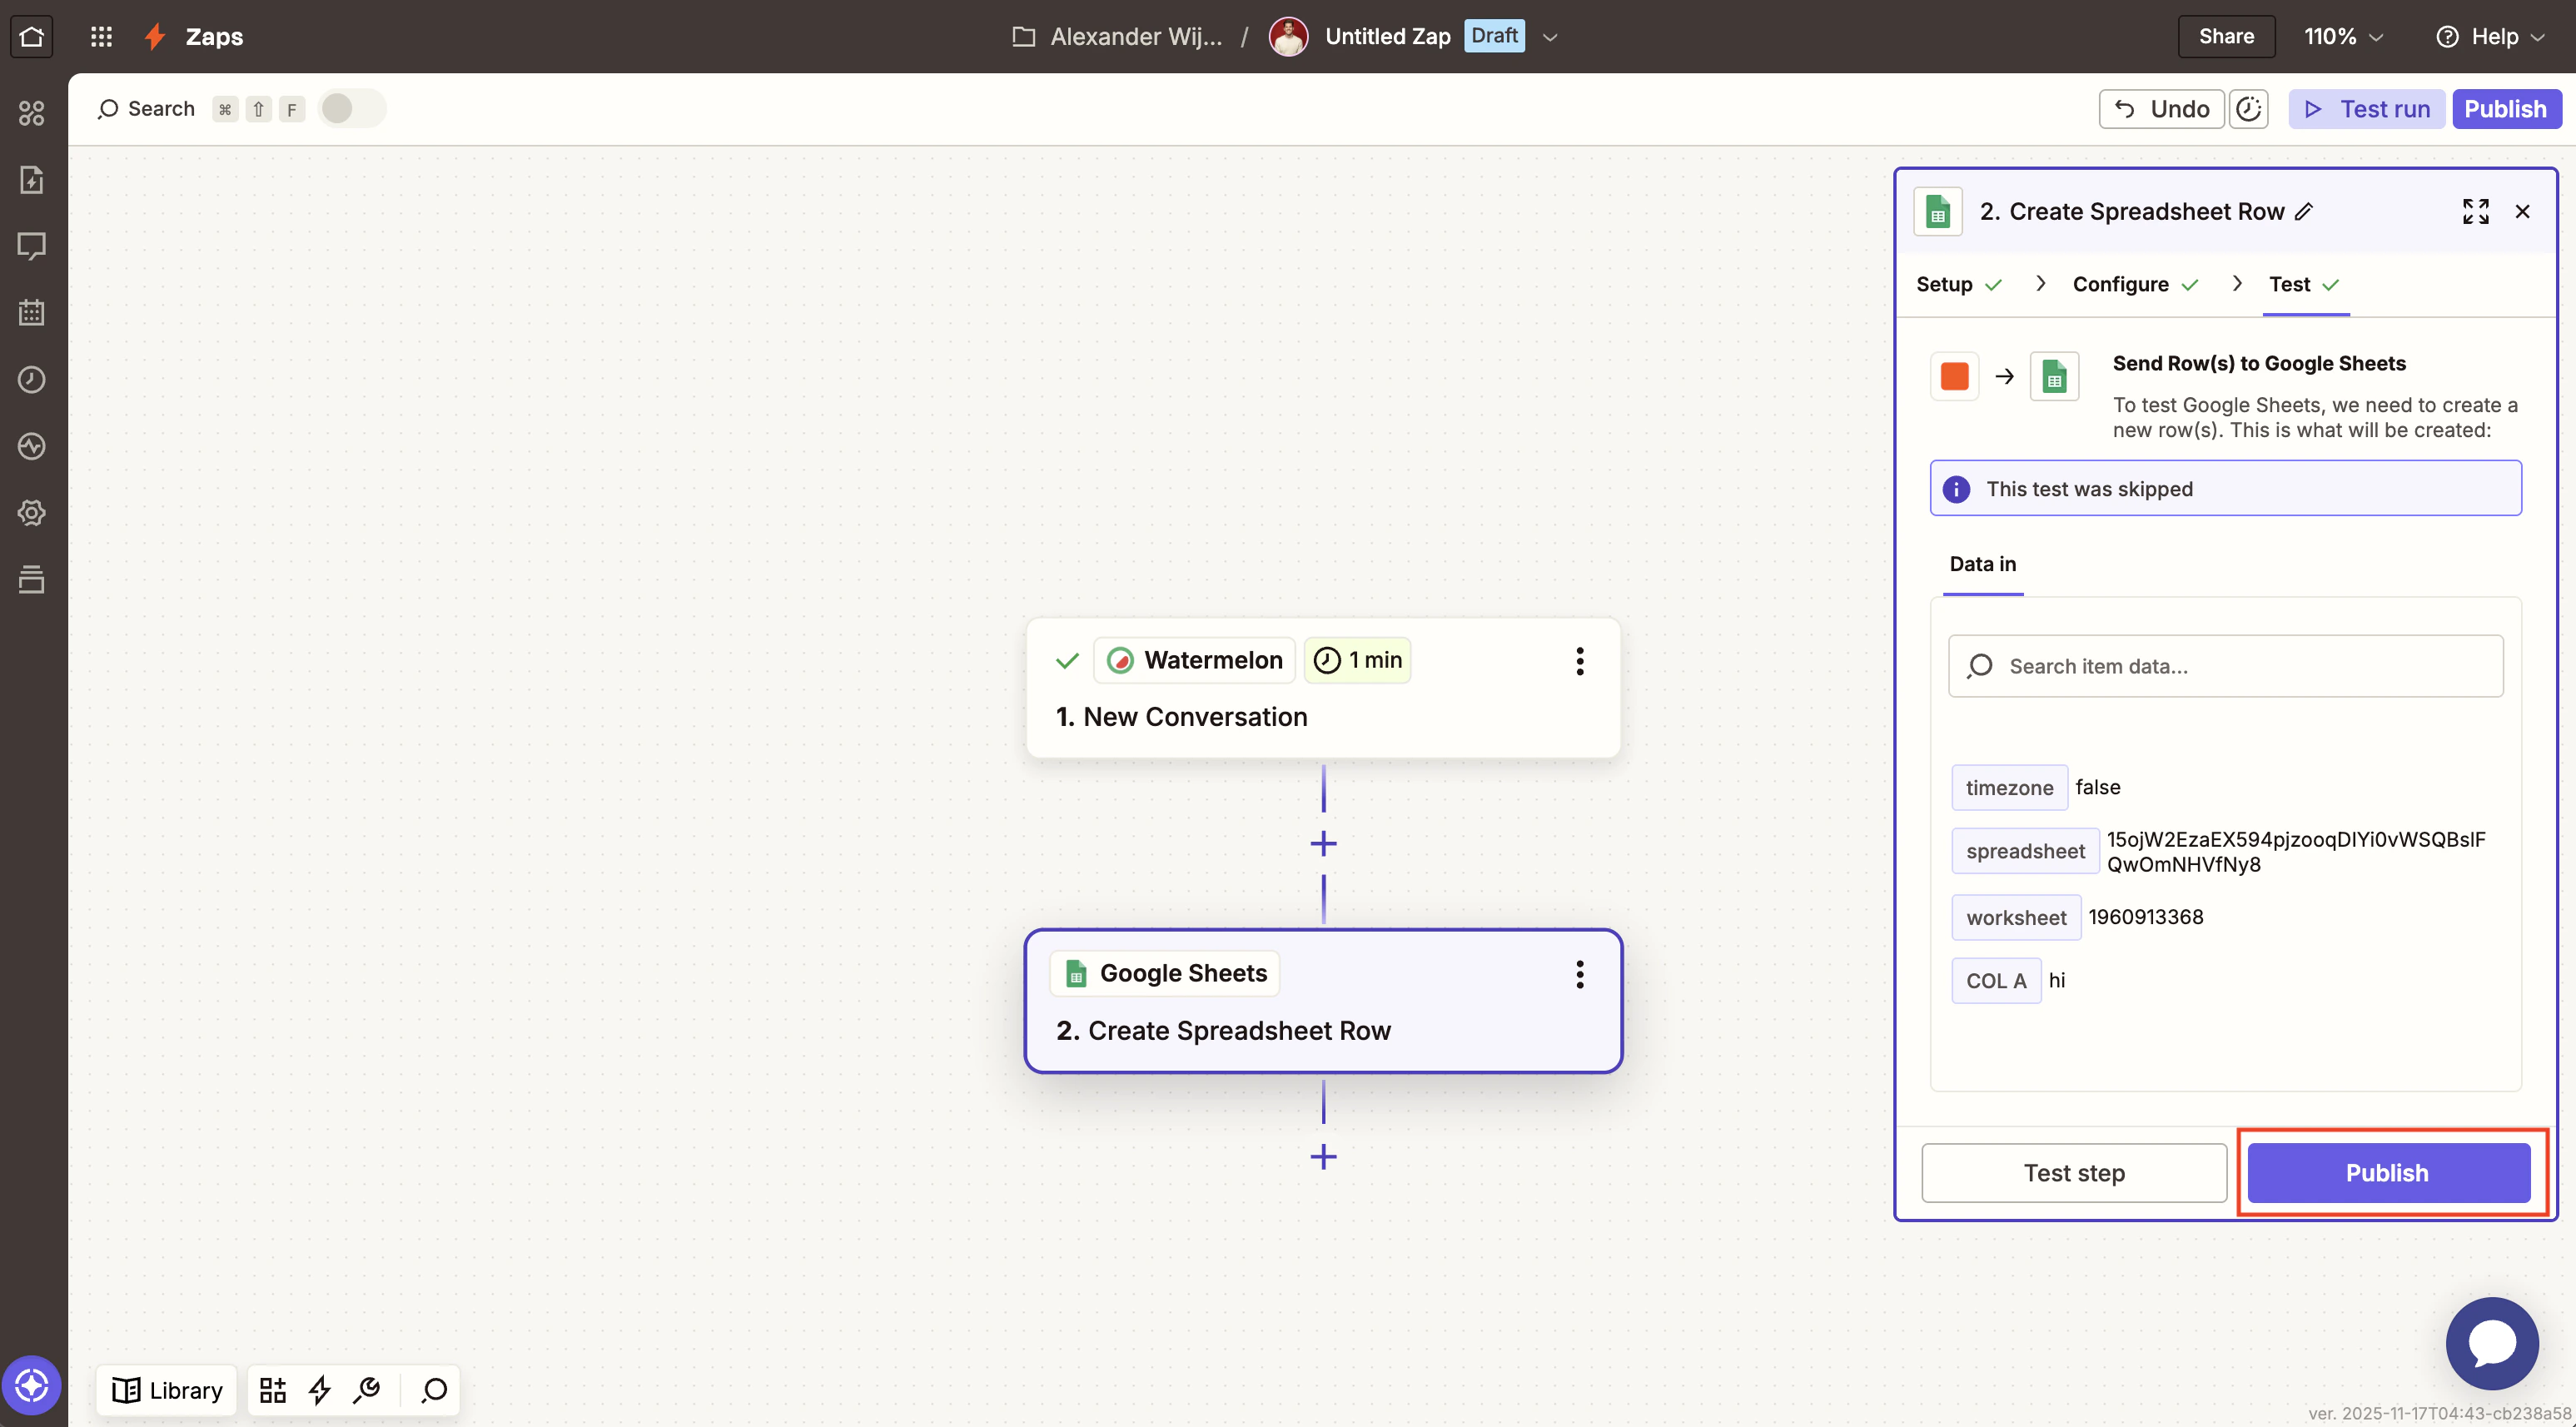Open the Watermelon step three-dot menu
The image size is (2576, 1427).
[x=1580, y=661]
